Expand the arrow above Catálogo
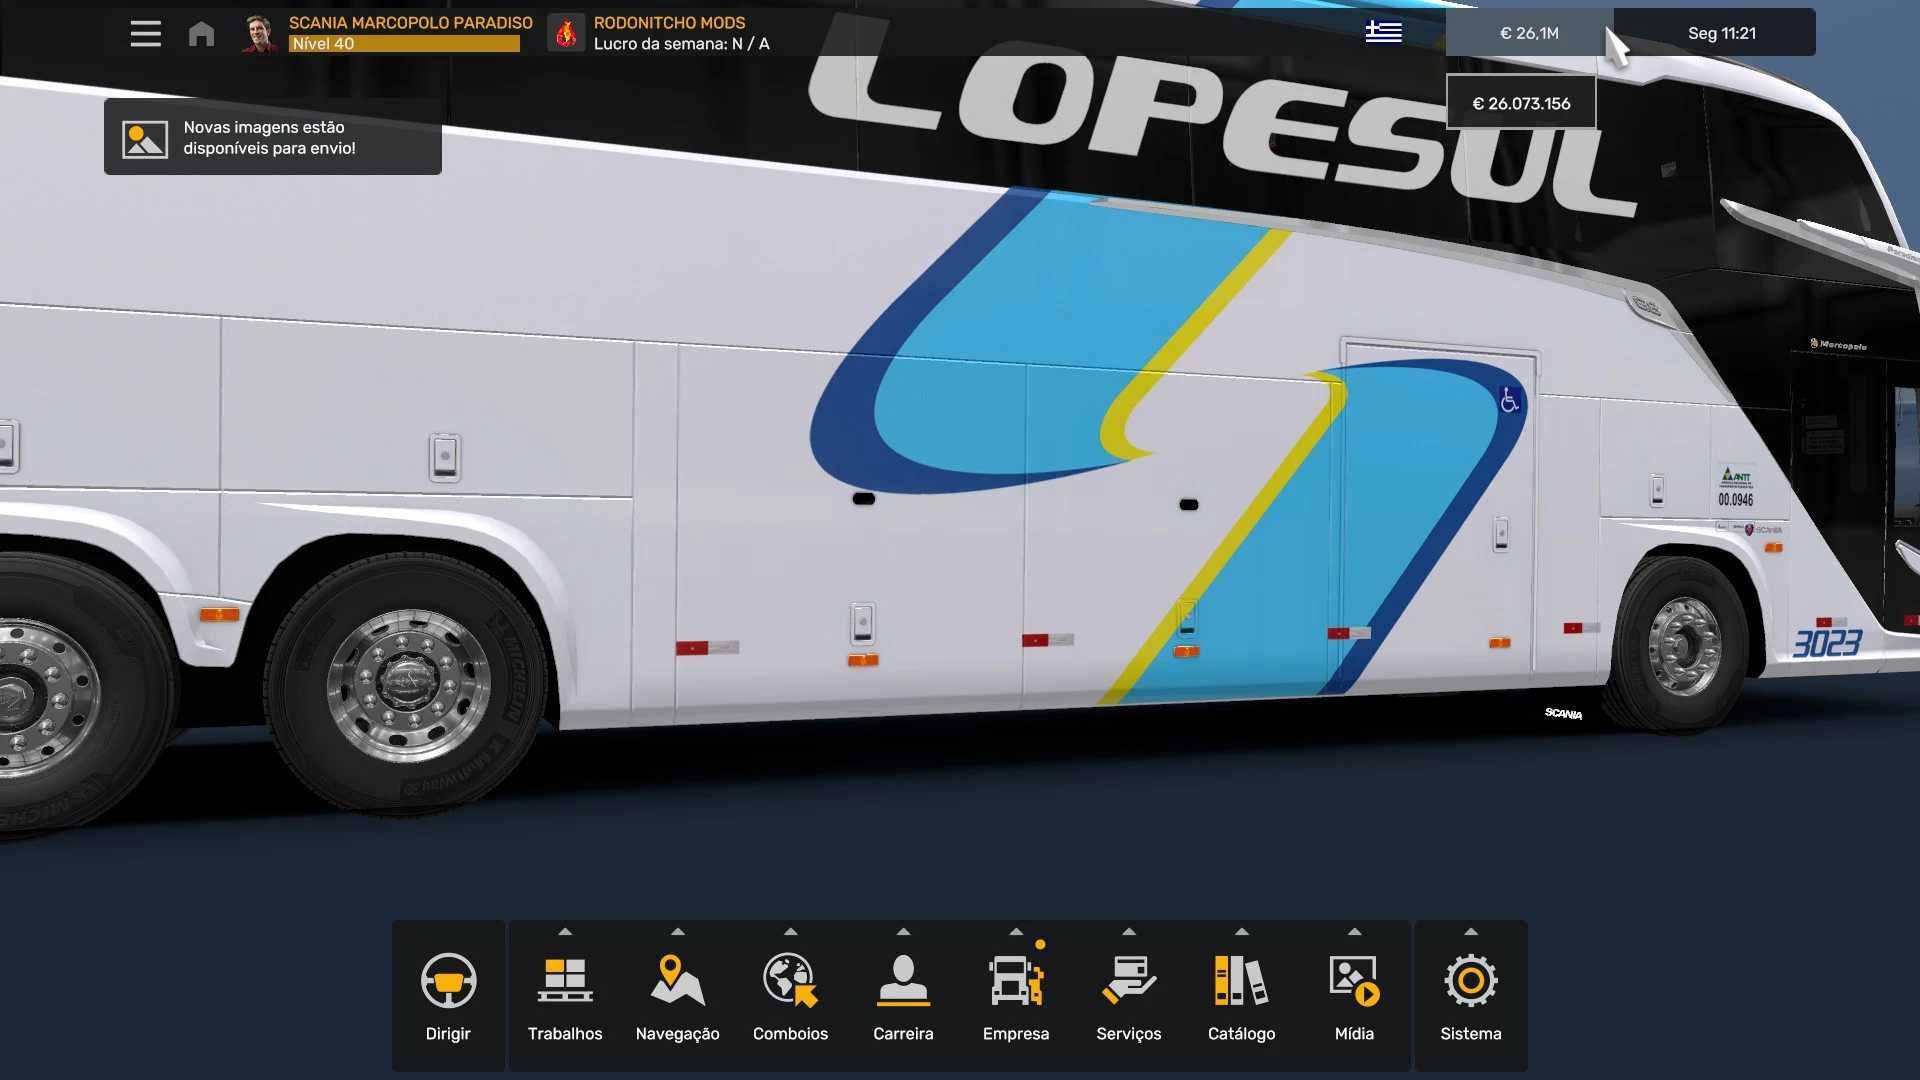This screenshot has height=1080, width=1920. [1241, 932]
